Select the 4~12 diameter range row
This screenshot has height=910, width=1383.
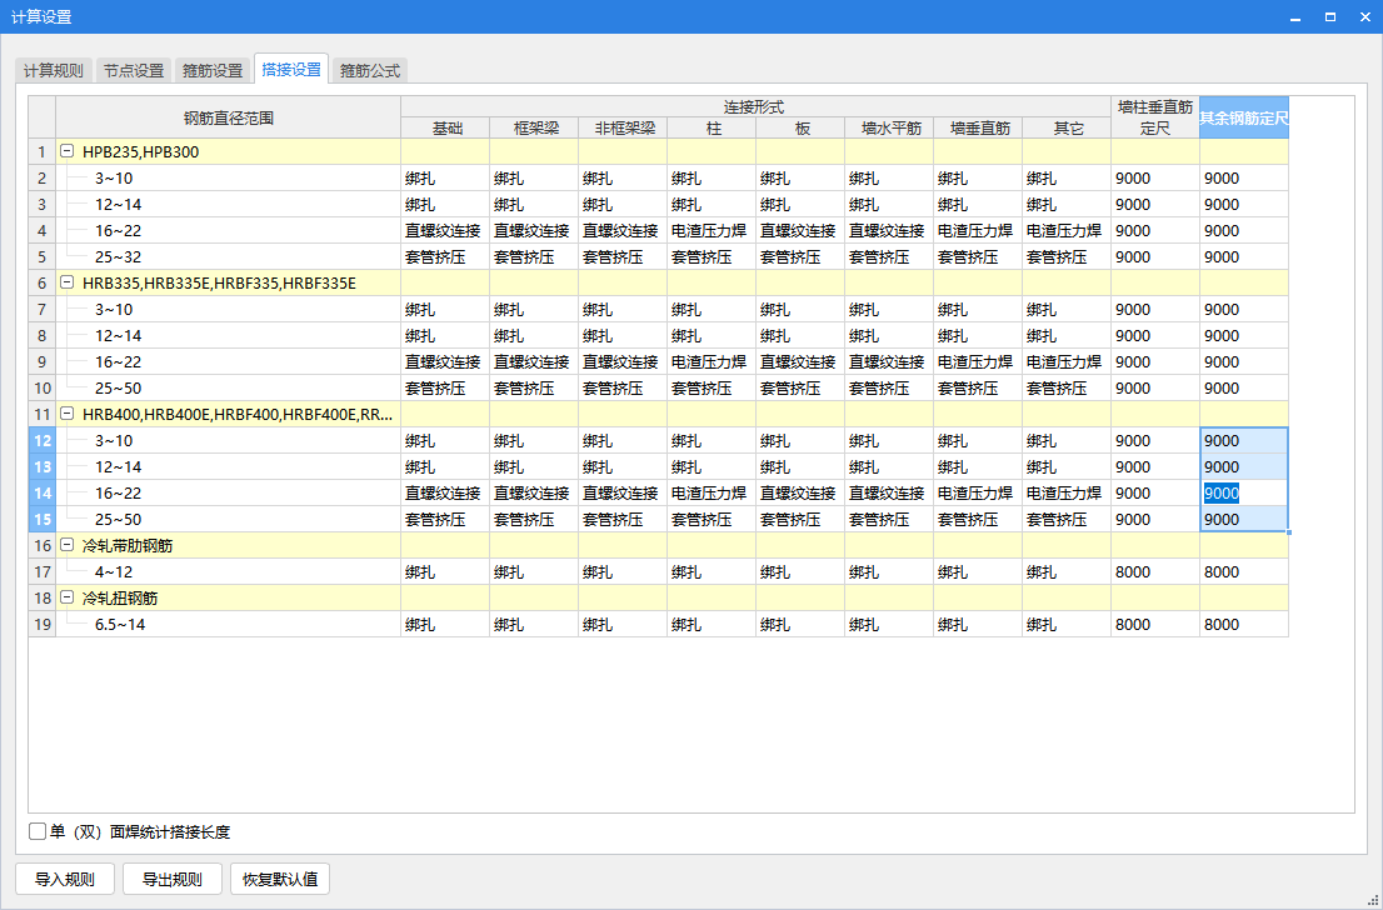(228, 572)
